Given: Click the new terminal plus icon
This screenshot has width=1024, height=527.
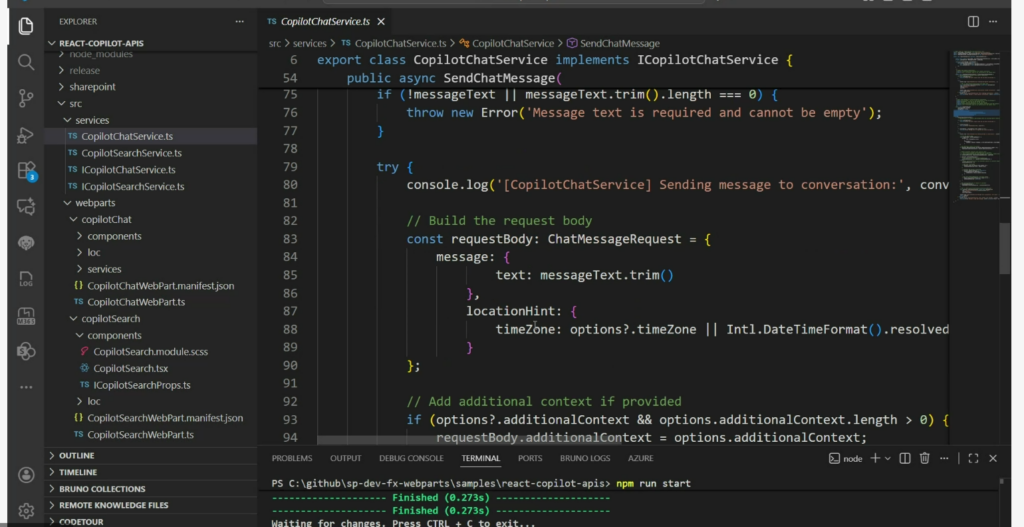Looking at the screenshot, I should [874, 458].
